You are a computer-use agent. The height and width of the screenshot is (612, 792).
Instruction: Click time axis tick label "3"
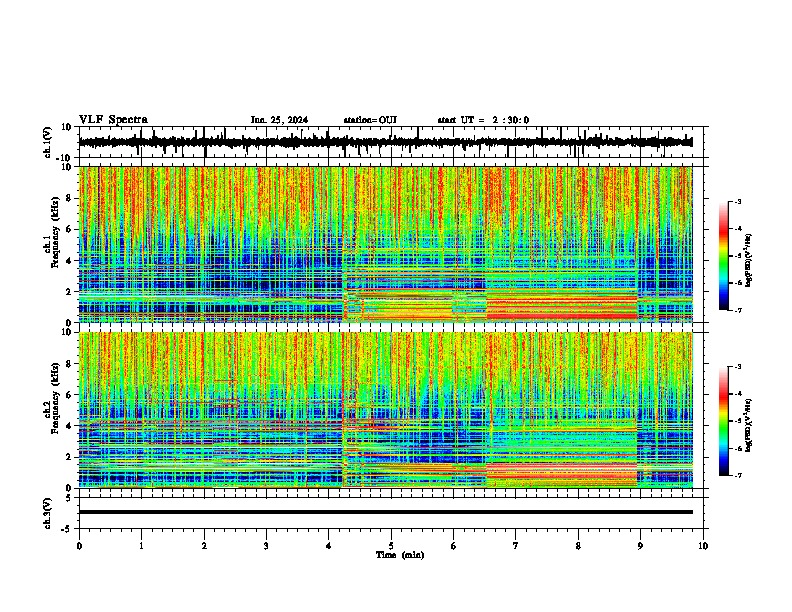[x=266, y=546]
